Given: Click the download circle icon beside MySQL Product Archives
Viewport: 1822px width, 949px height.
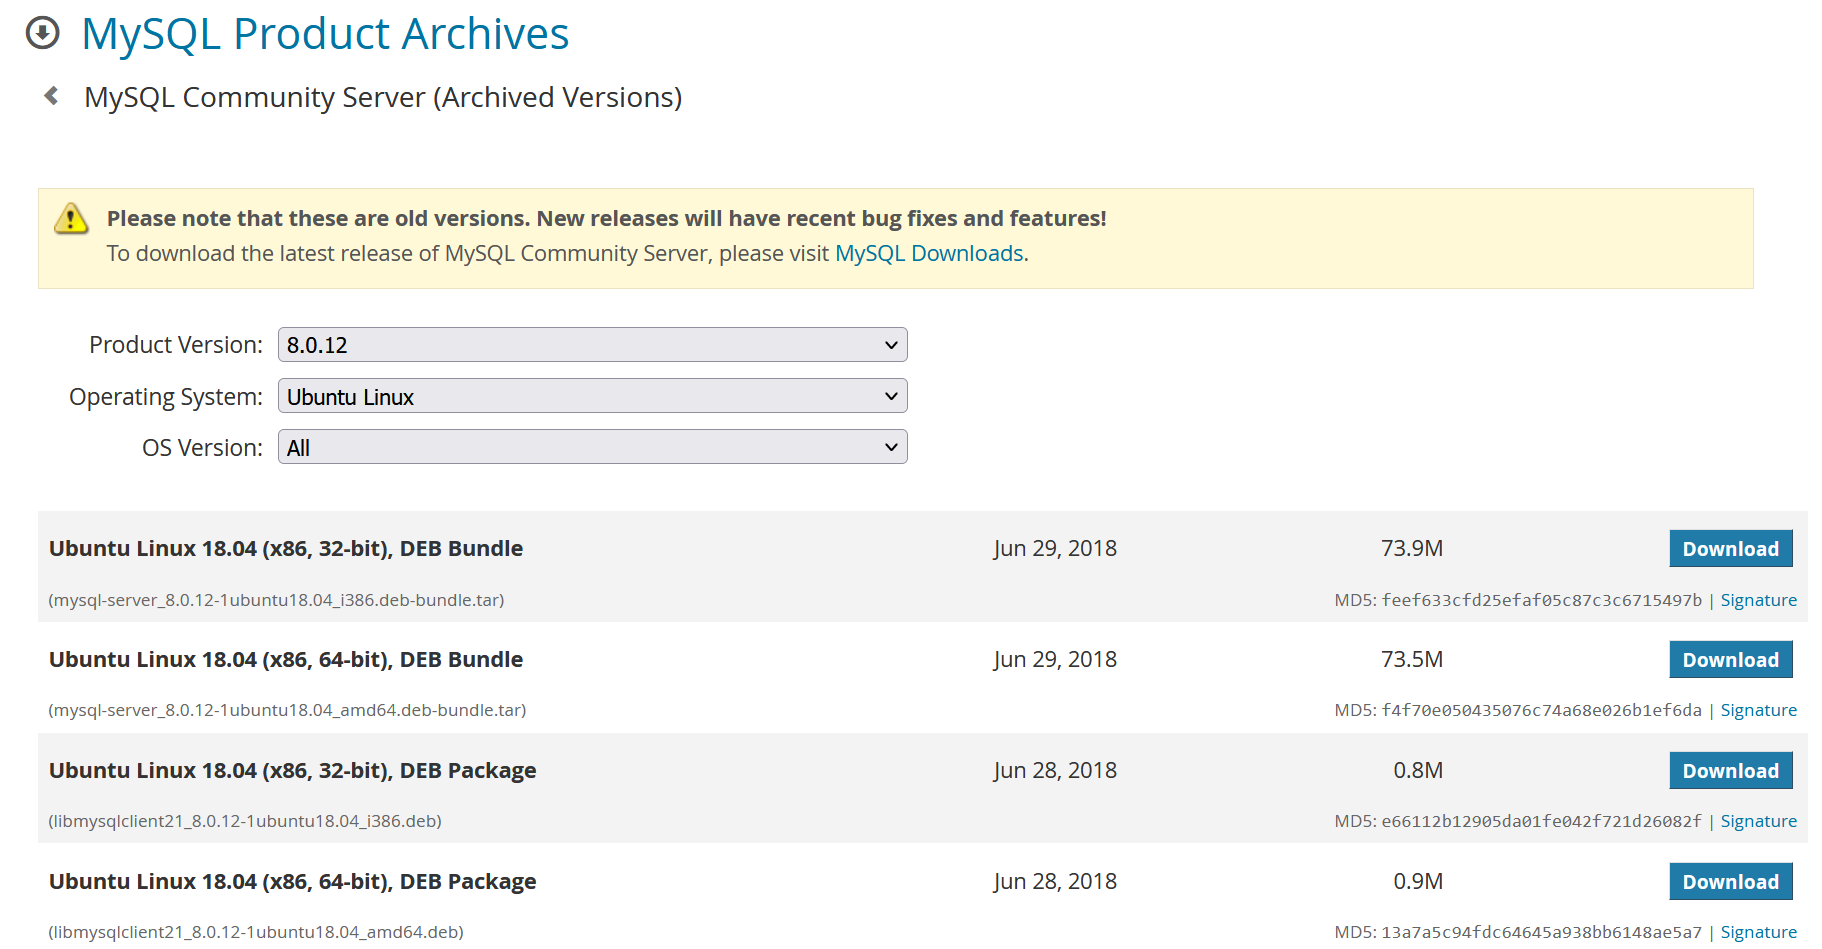Looking at the screenshot, I should (x=42, y=33).
